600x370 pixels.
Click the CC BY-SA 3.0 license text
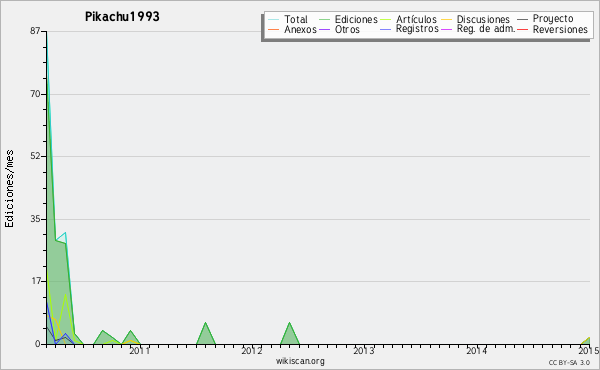click(569, 362)
